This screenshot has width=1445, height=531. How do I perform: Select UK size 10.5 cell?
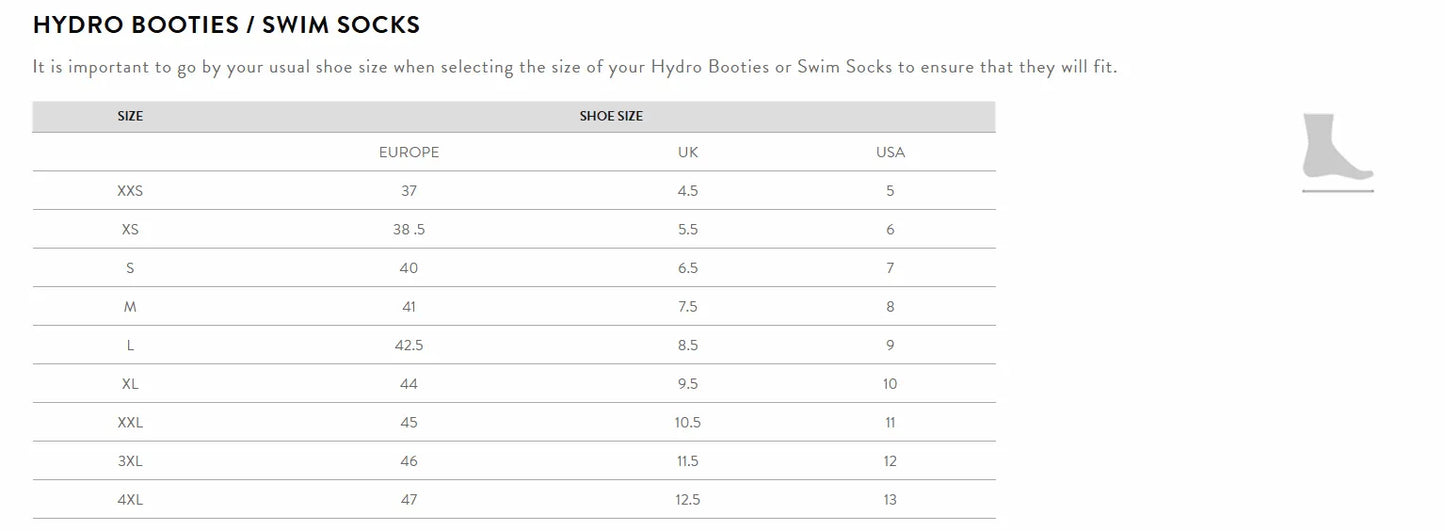click(687, 423)
